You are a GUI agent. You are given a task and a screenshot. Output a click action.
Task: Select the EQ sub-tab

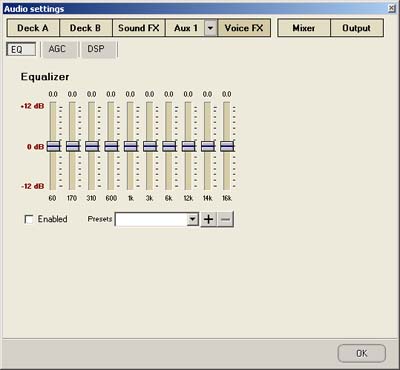[x=21, y=49]
